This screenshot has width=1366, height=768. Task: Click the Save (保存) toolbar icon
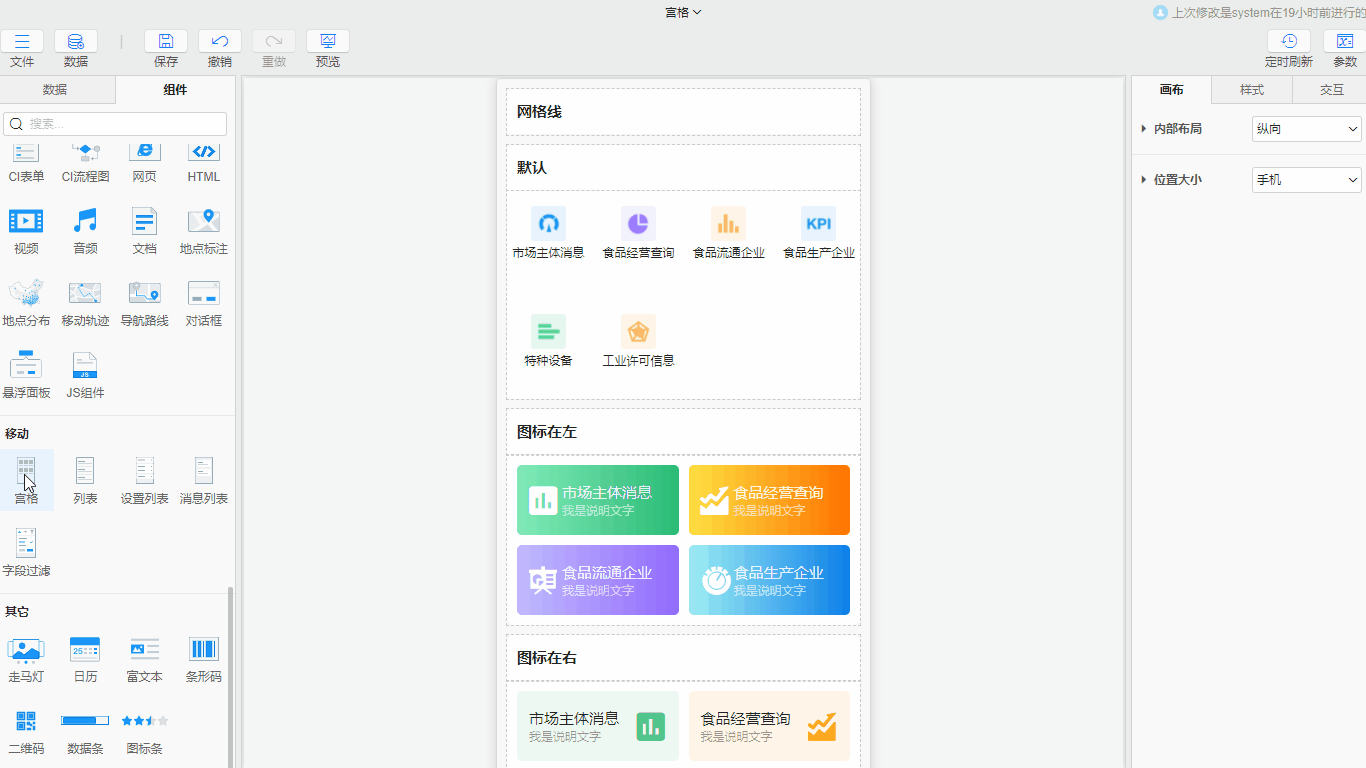pyautogui.click(x=166, y=42)
